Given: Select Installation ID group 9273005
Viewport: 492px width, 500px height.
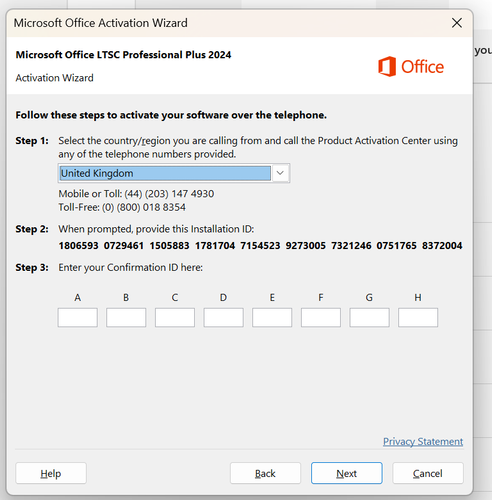Looking at the screenshot, I should pyautogui.click(x=306, y=246).
